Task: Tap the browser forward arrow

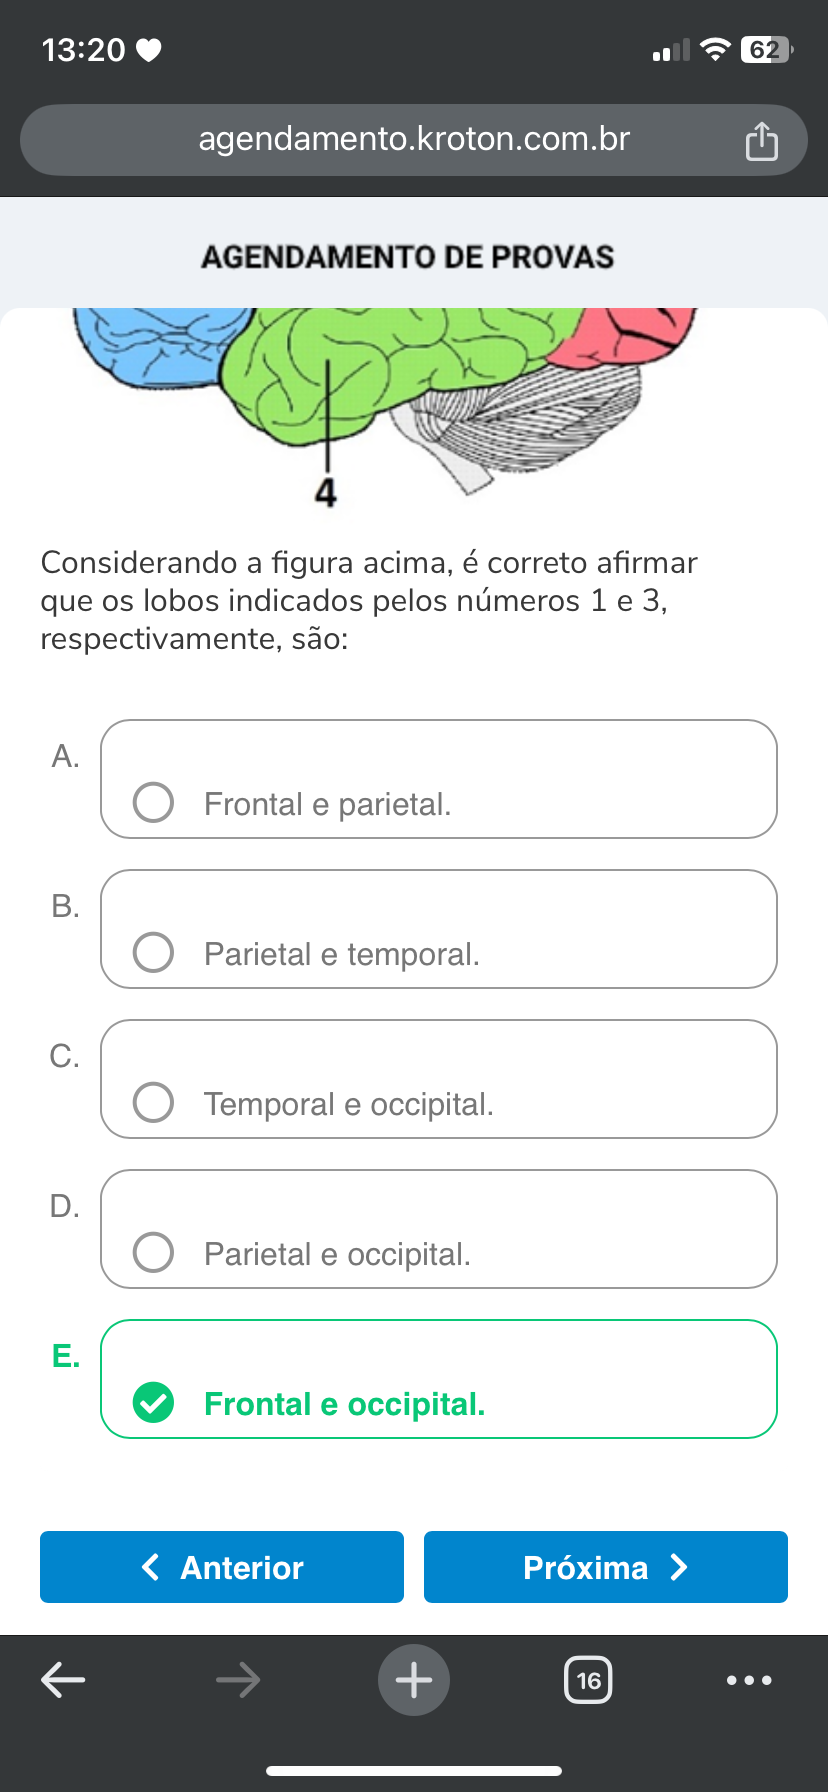Action: tap(238, 1680)
